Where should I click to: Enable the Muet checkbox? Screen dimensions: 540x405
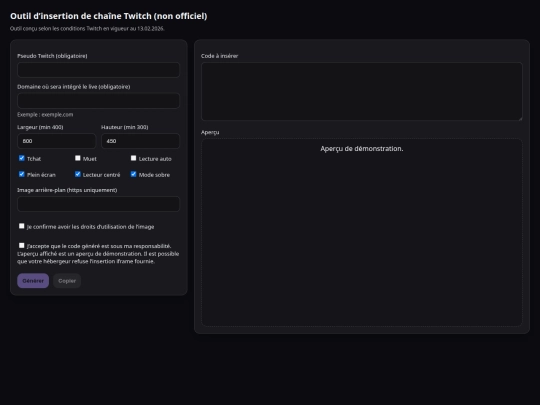(x=77, y=158)
